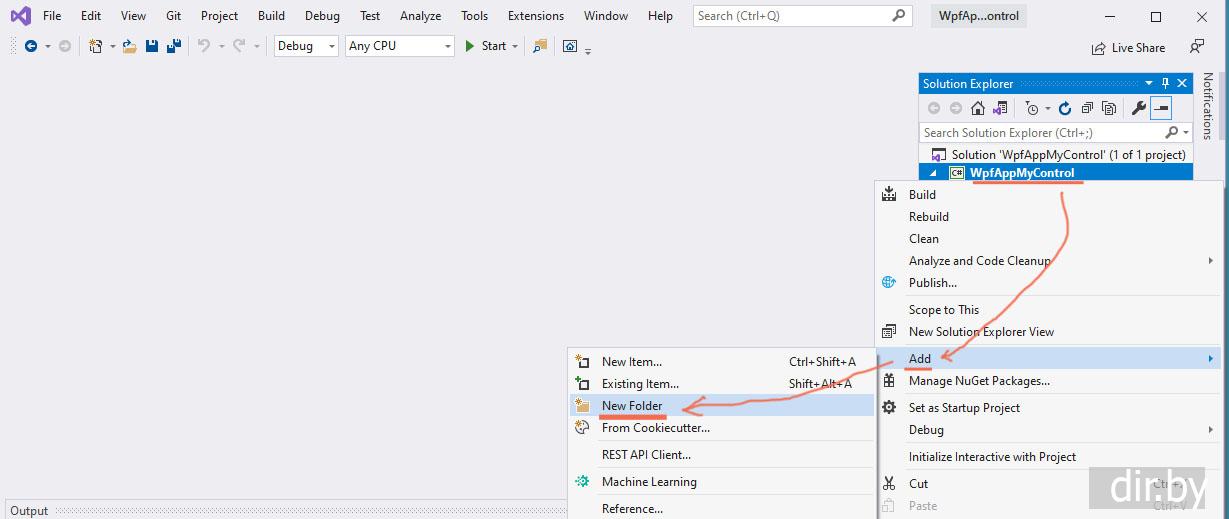The image size is (1229, 519).
Task: Select Existing Item... in the Add submenu
Action: coord(721,384)
